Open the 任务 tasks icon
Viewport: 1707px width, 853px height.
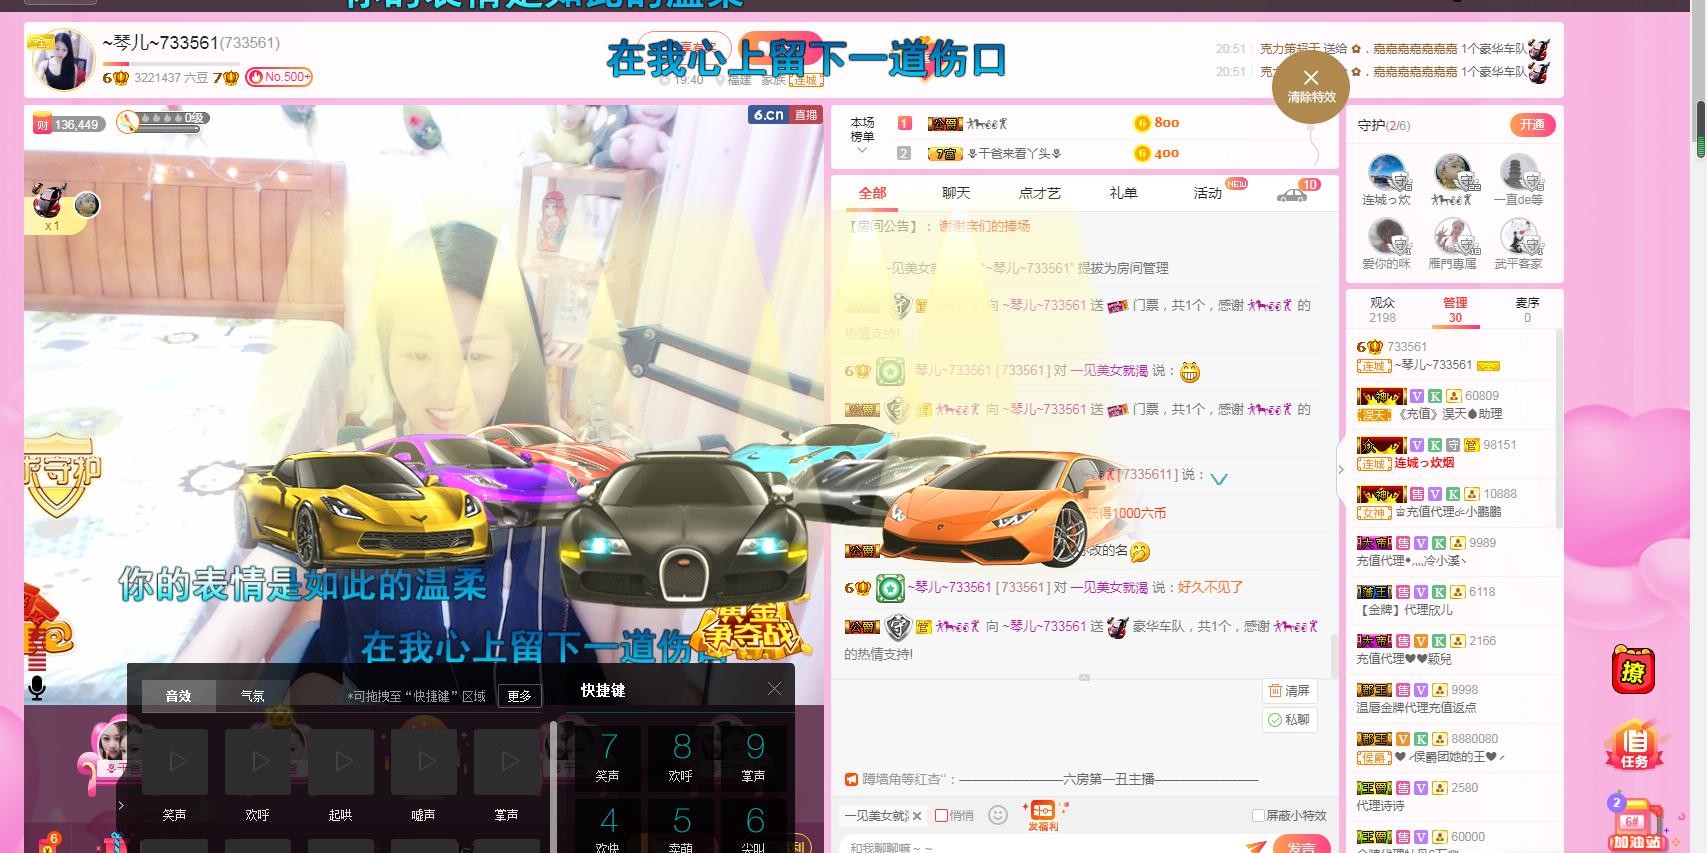[1634, 746]
